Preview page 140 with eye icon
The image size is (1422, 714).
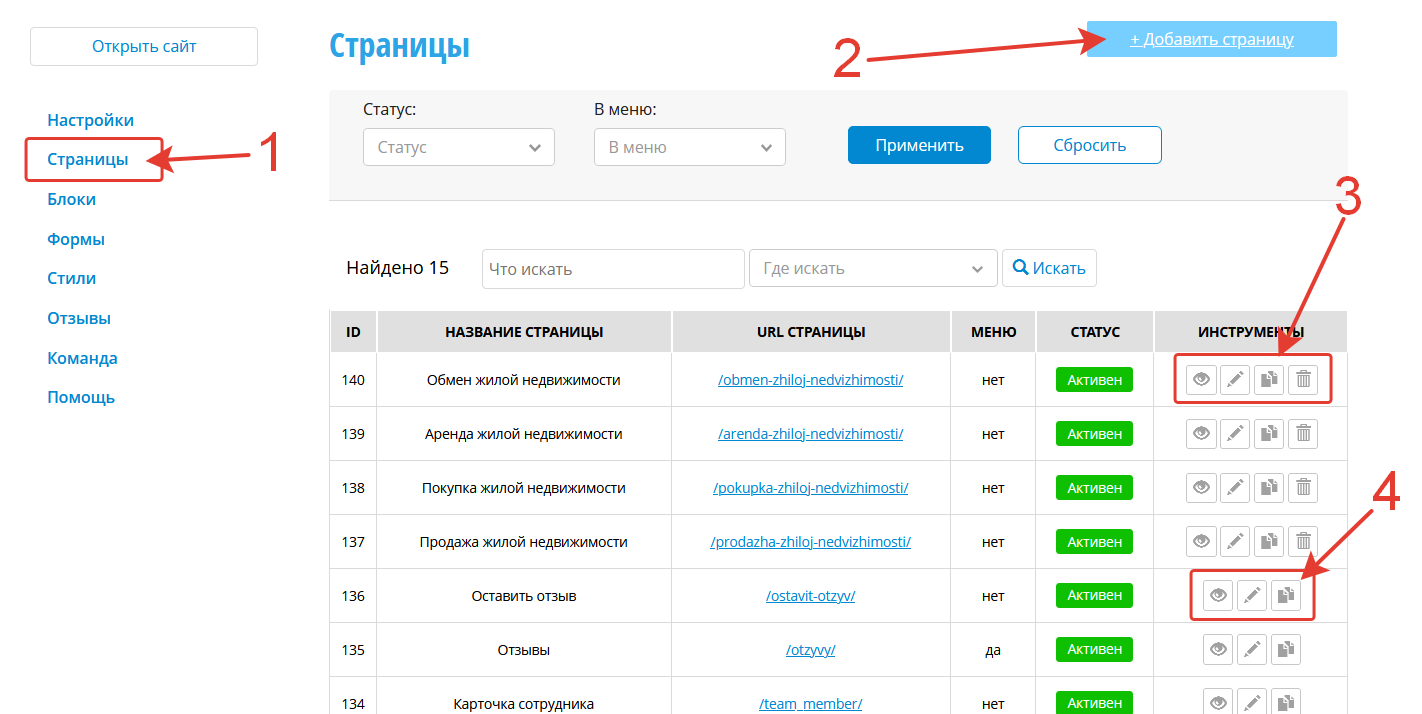pyautogui.click(x=1201, y=380)
